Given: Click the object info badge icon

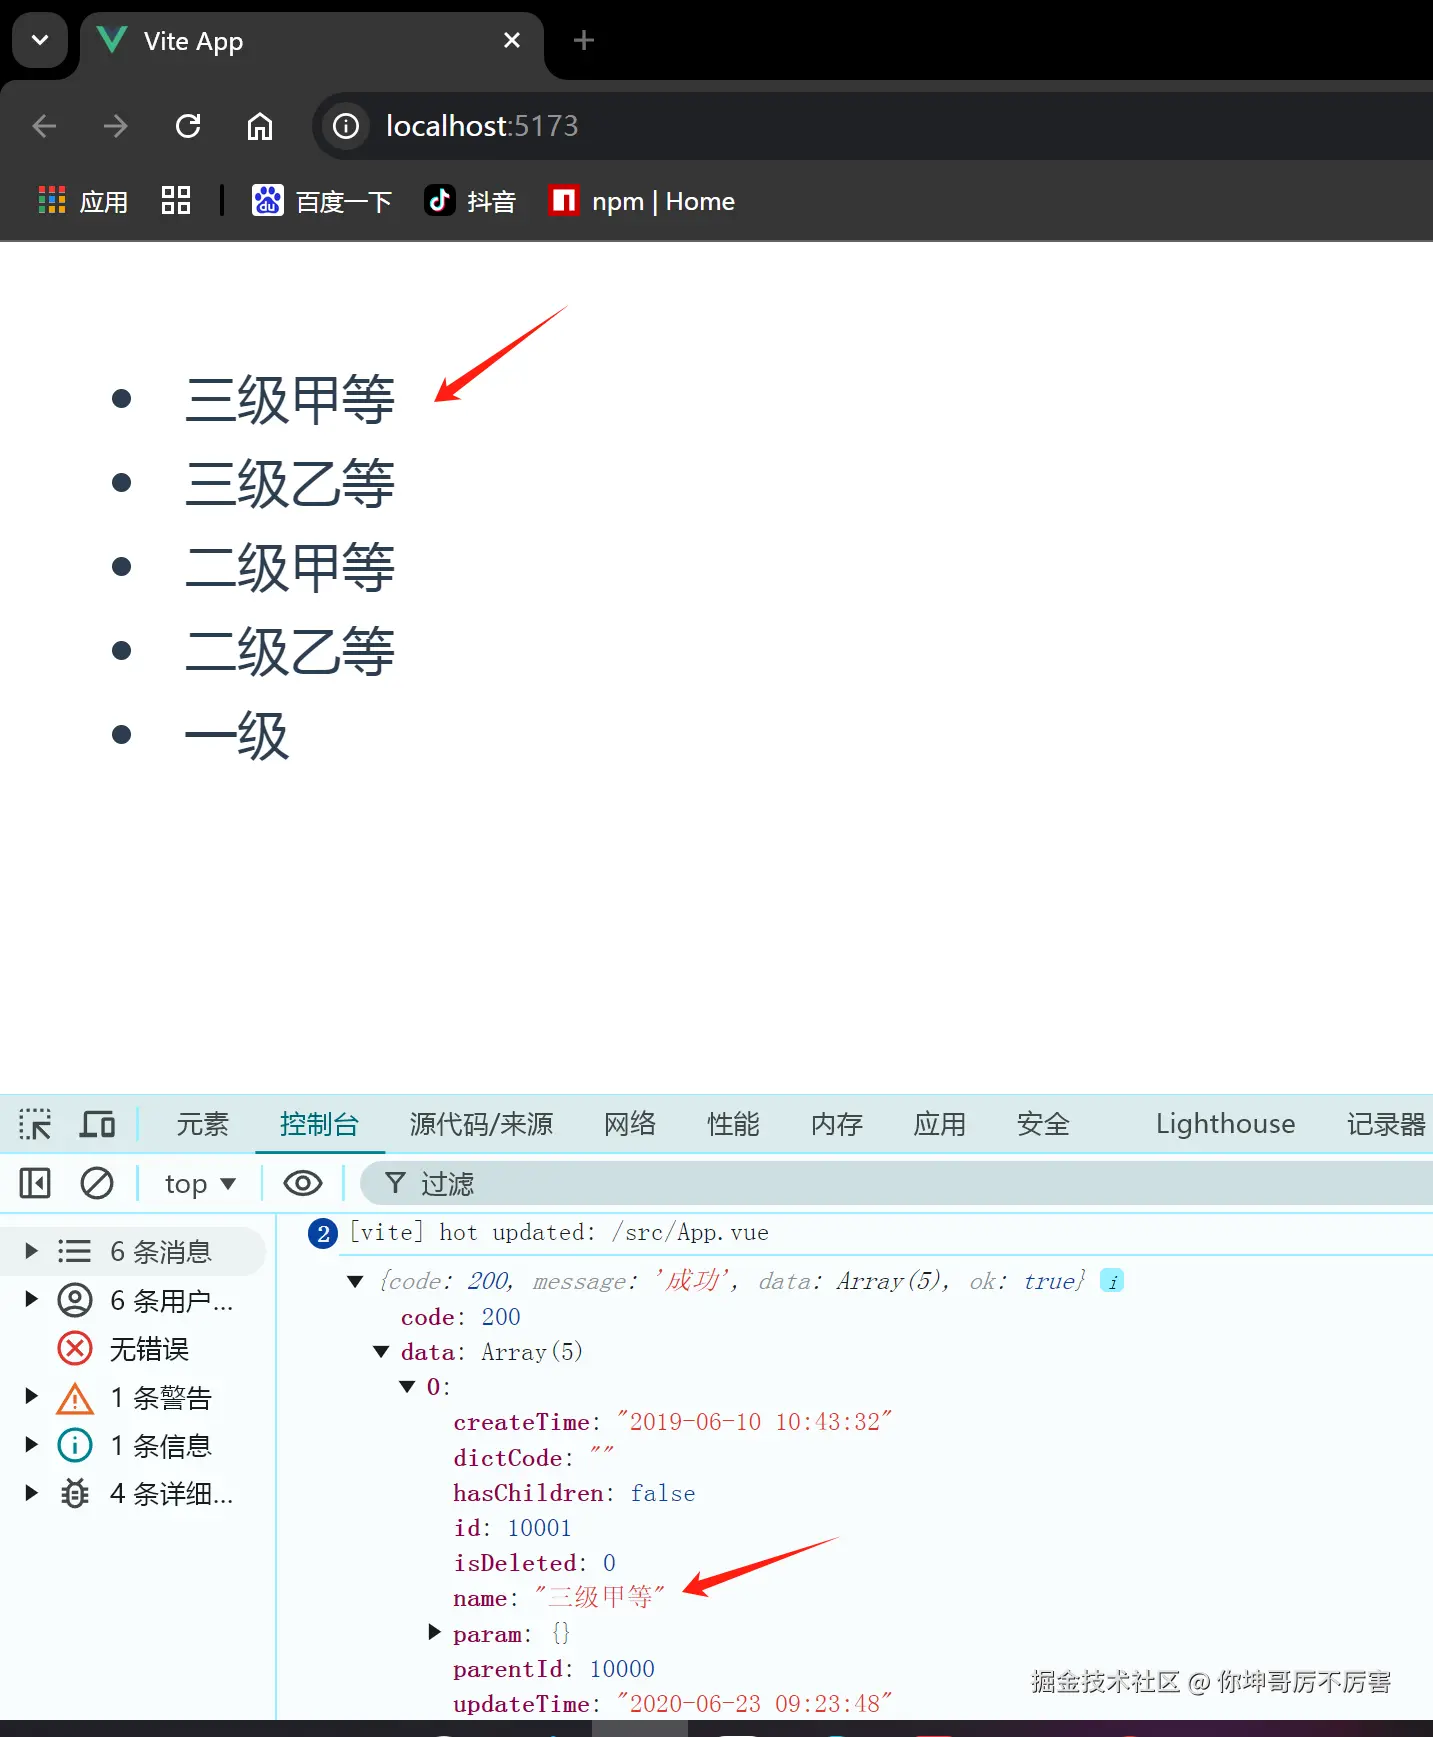Looking at the screenshot, I should pyautogui.click(x=1112, y=1281).
